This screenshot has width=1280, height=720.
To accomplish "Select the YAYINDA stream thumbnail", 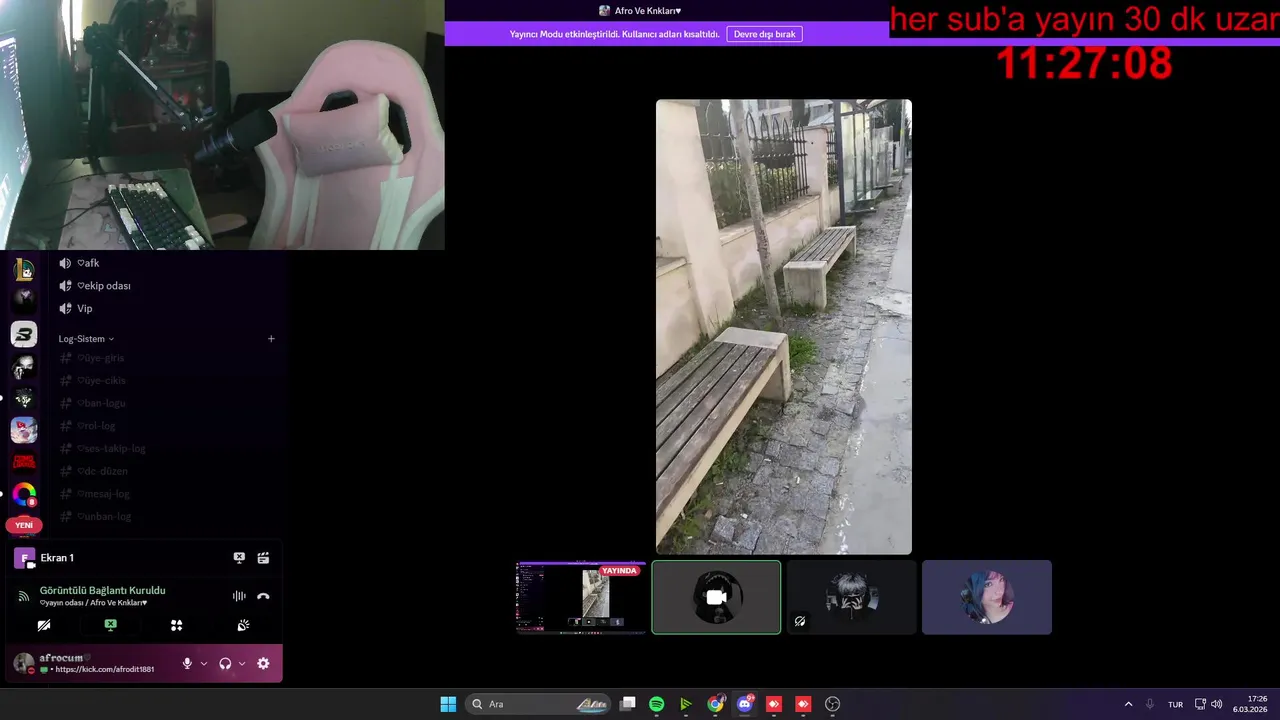I will pos(581,597).
